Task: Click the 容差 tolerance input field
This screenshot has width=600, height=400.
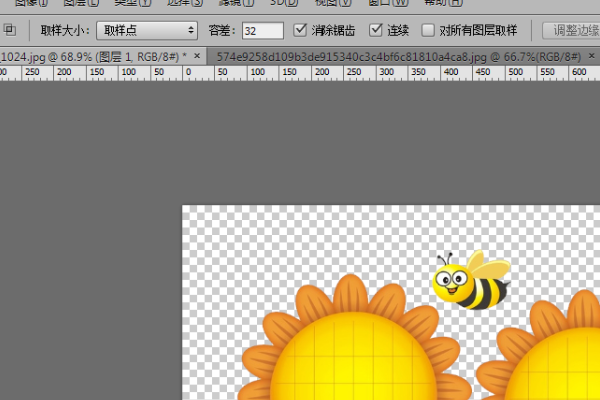Action: coord(263,31)
